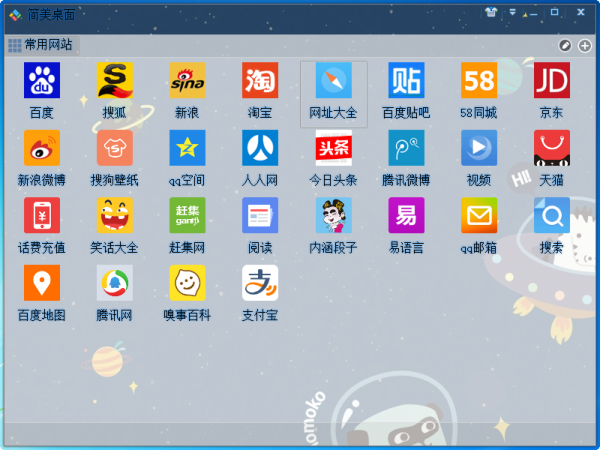The width and height of the screenshot is (600, 450).
Task: Open the 内涵段子 cartoon icon
Action: (333, 215)
